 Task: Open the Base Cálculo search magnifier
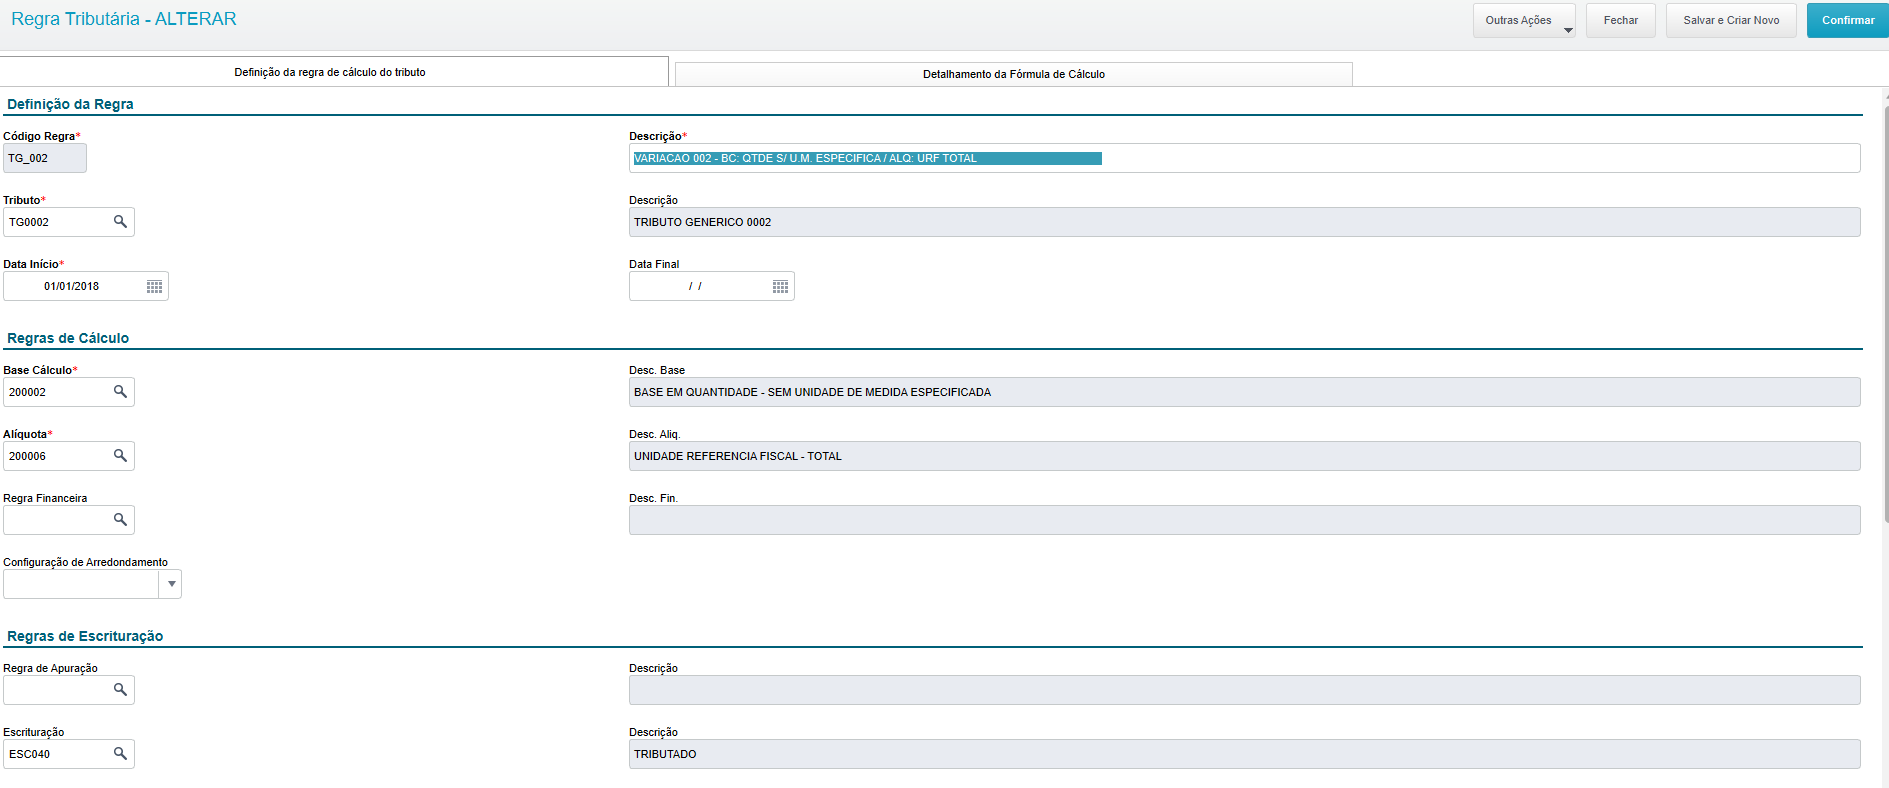click(x=120, y=392)
